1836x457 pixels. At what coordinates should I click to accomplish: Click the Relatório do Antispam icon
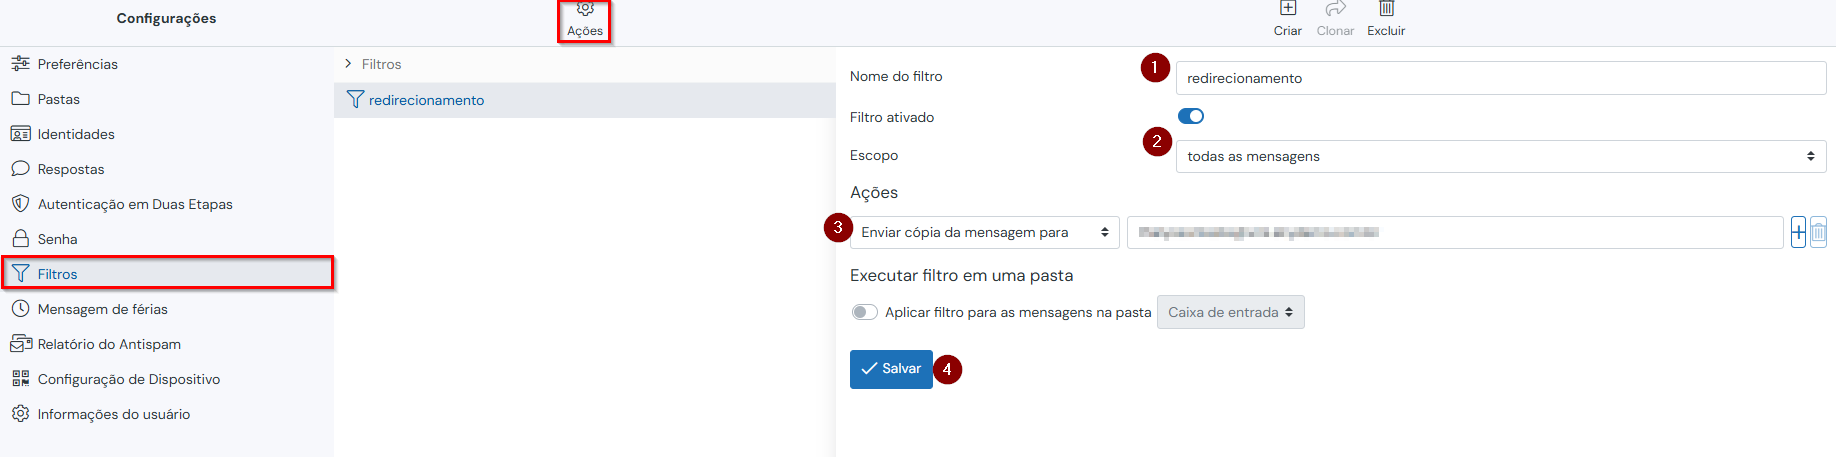[x=20, y=344]
